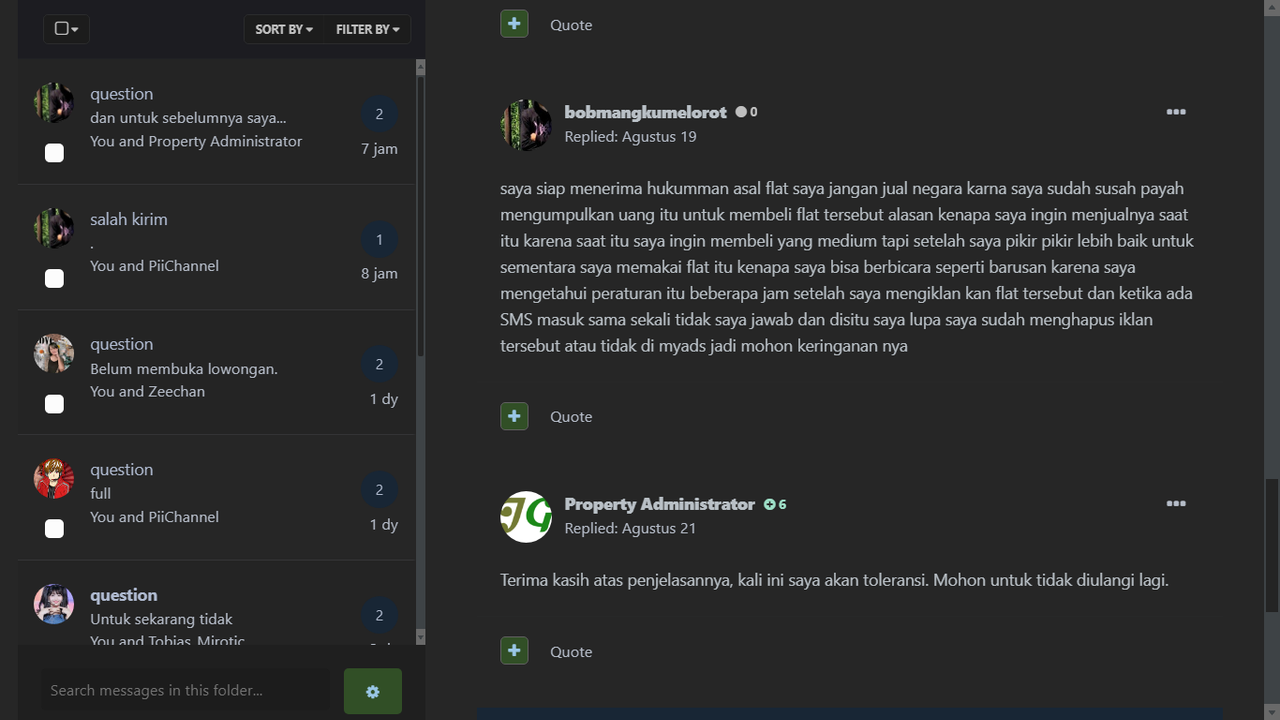
Task: Click the reply text starting "Terima kasih atas penjelasannya"
Action: pos(834,580)
